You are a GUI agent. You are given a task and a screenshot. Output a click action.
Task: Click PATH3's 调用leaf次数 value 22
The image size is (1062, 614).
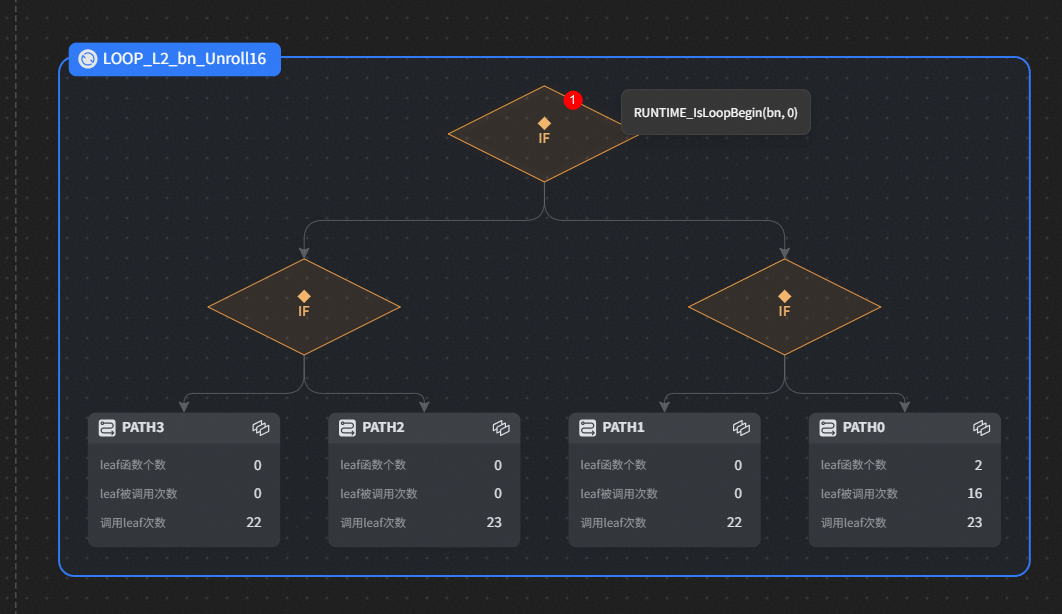pos(254,523)
